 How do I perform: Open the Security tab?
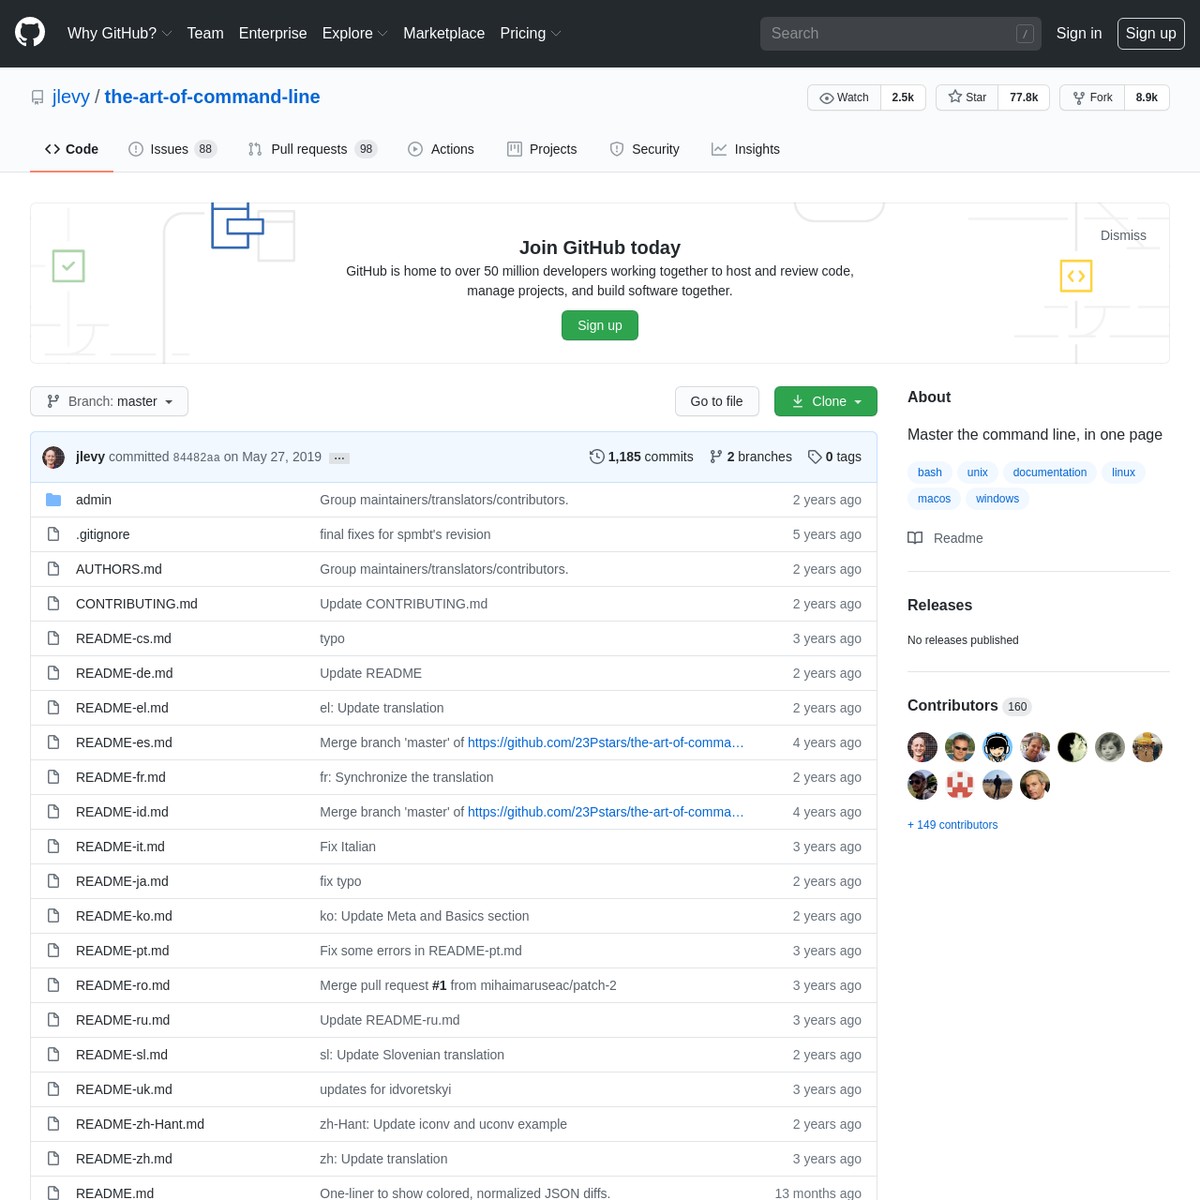point(645,149)
